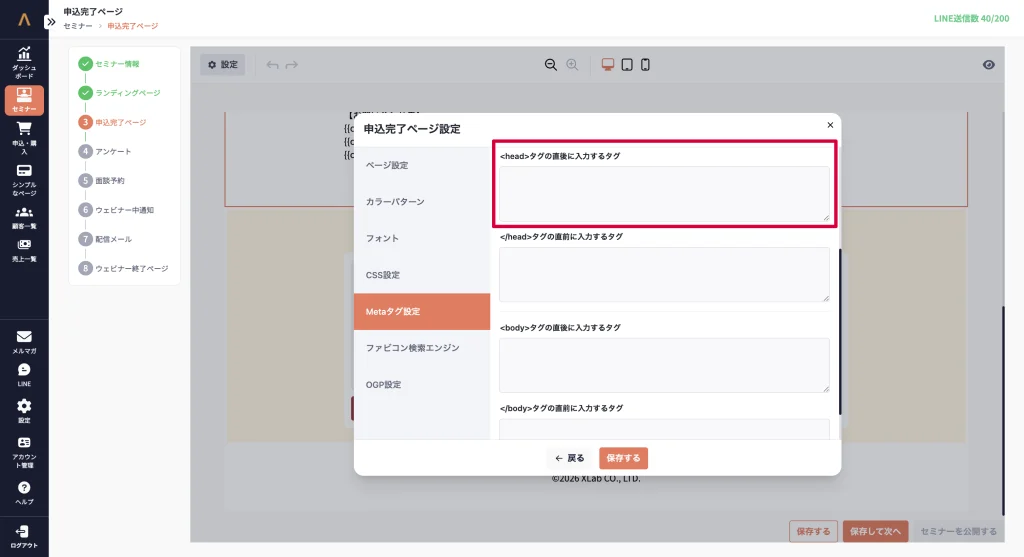Select the カラーパターン tab
Image resolution: width=1024 pixels, height=557 pixels.
(x=421, y=202)
